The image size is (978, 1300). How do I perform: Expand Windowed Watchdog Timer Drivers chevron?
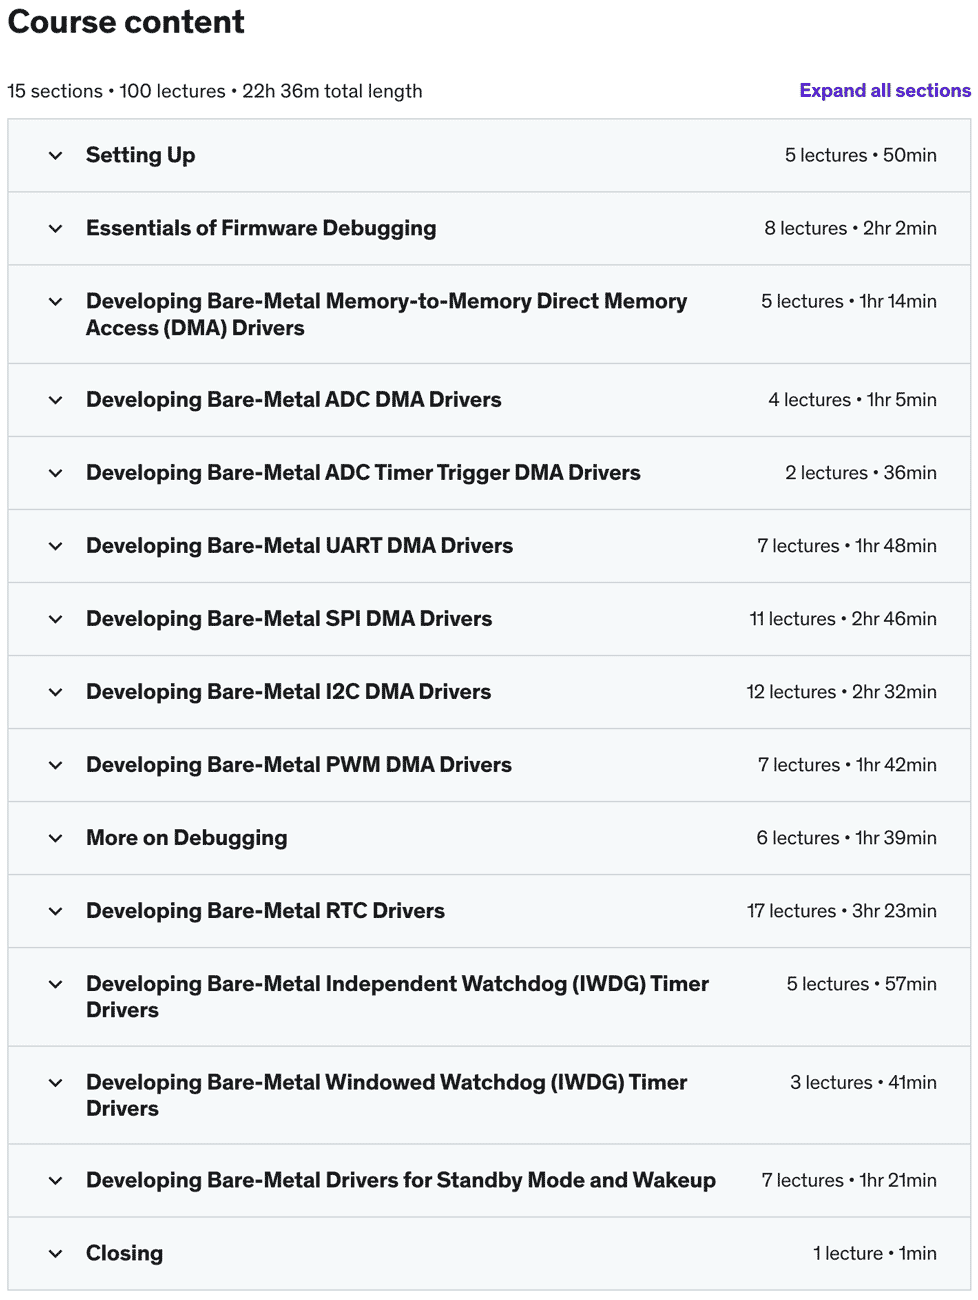coord(56,1083)
